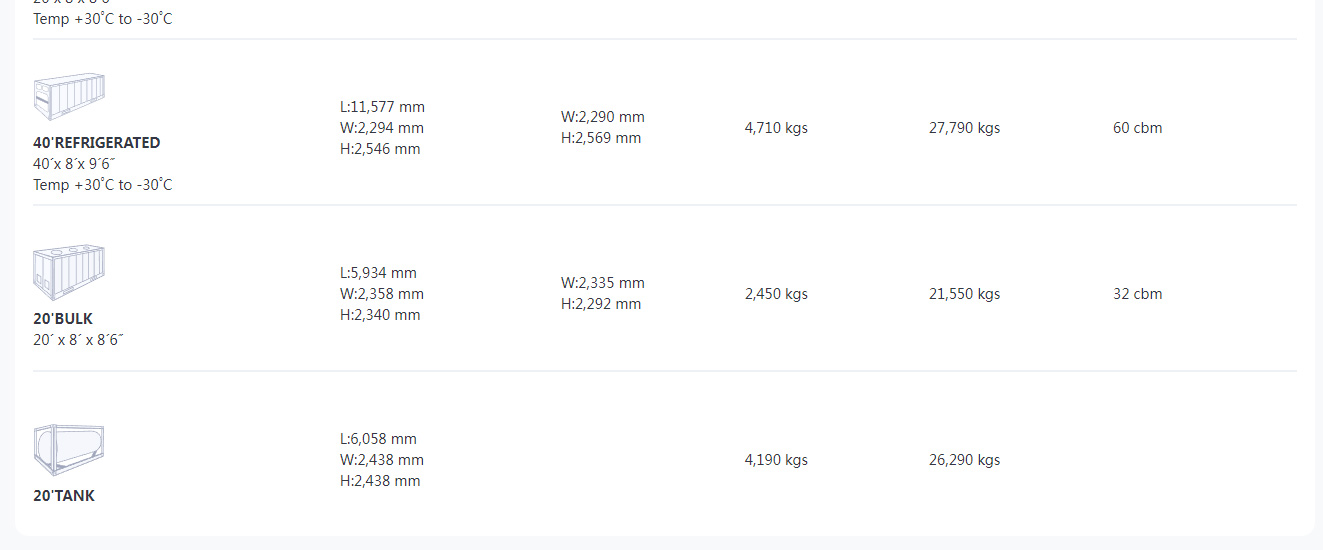The image size is (1323, 550).
Task: Click the 21,550 kgs payload value
Action: click(x=964, y=294)
